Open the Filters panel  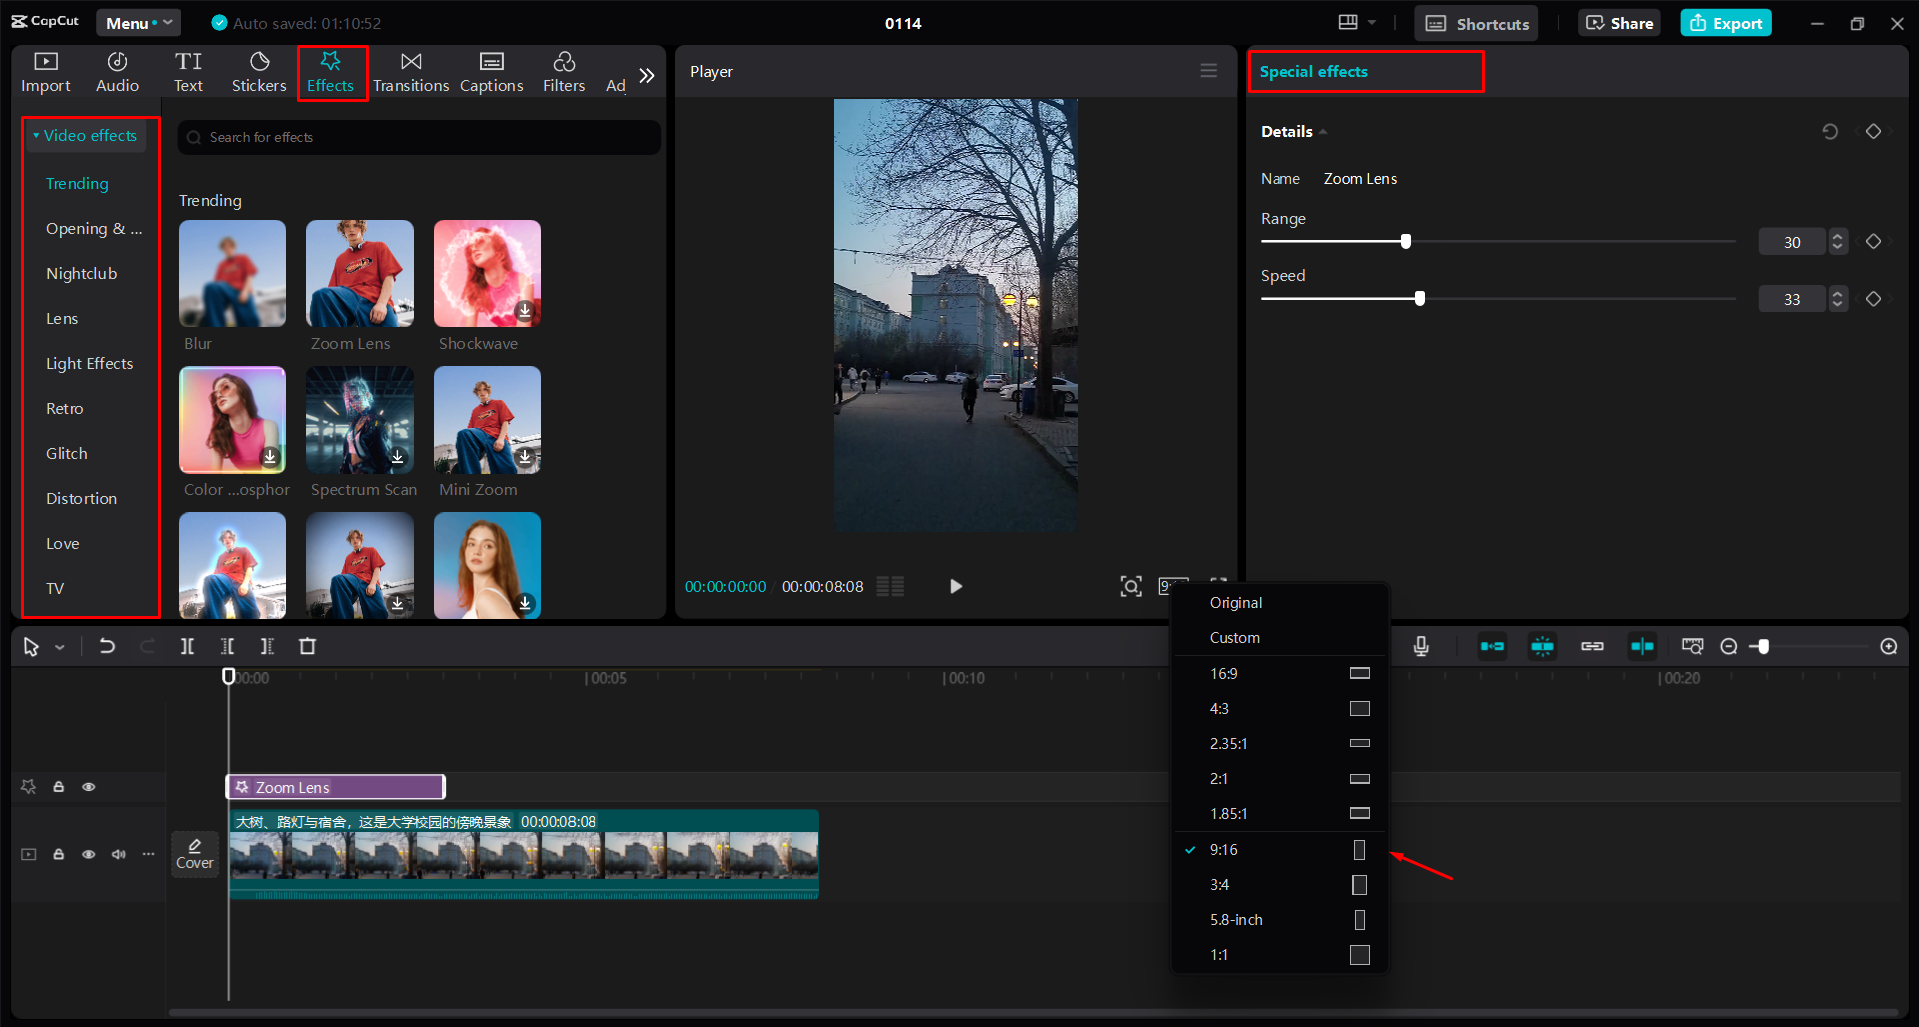pos(564,71)
